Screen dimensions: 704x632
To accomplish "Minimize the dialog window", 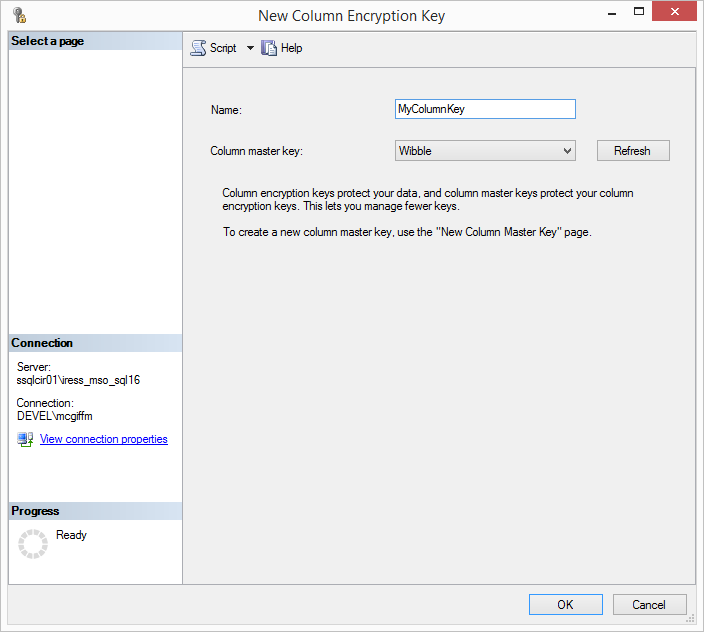I will pos(585,15).
